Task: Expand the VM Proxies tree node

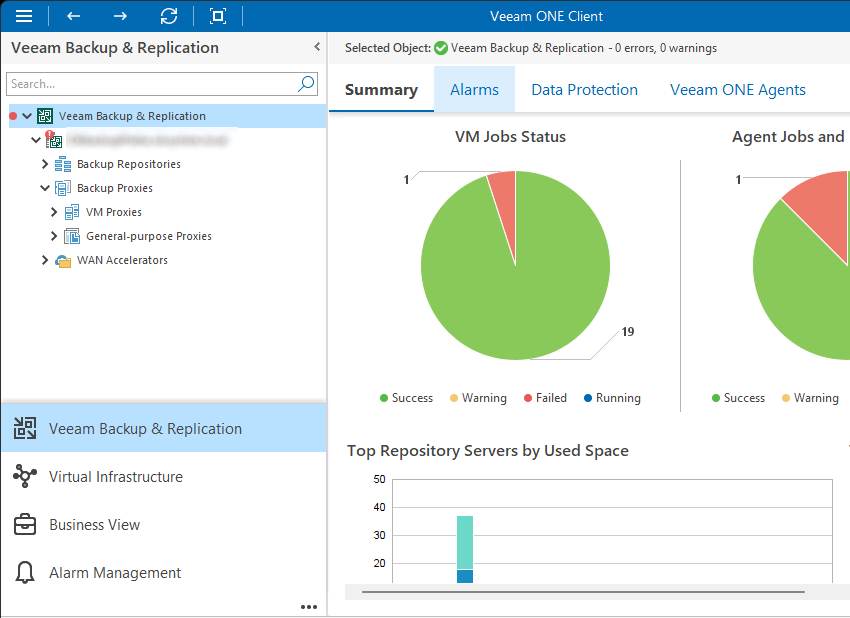Action: pyautogui.click(x=54, y=211)
